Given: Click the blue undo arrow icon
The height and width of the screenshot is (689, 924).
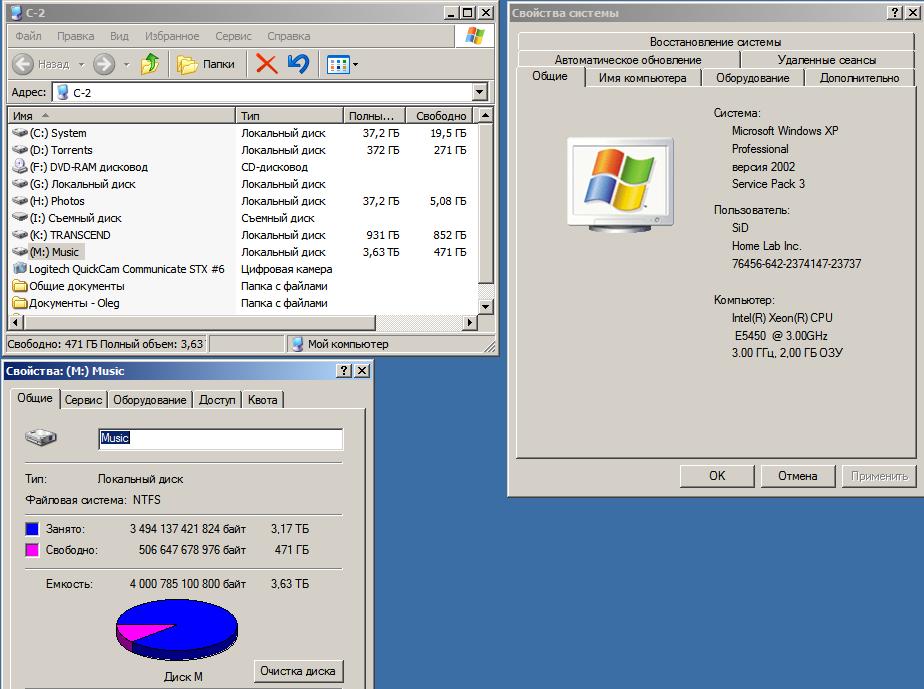Looking at the screenshot, I should pos(298,64).
